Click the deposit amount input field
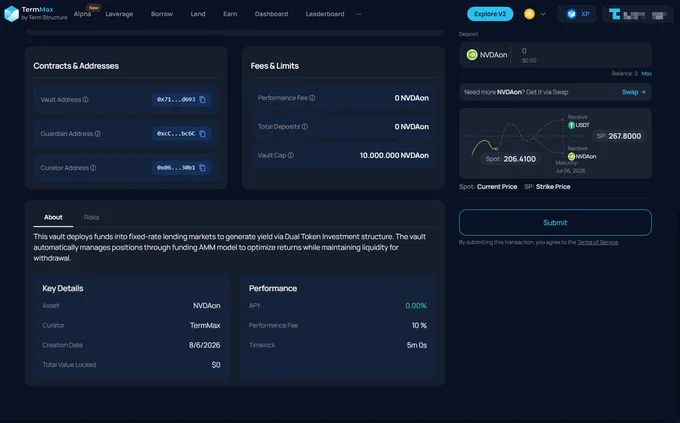 coord(581,55)
